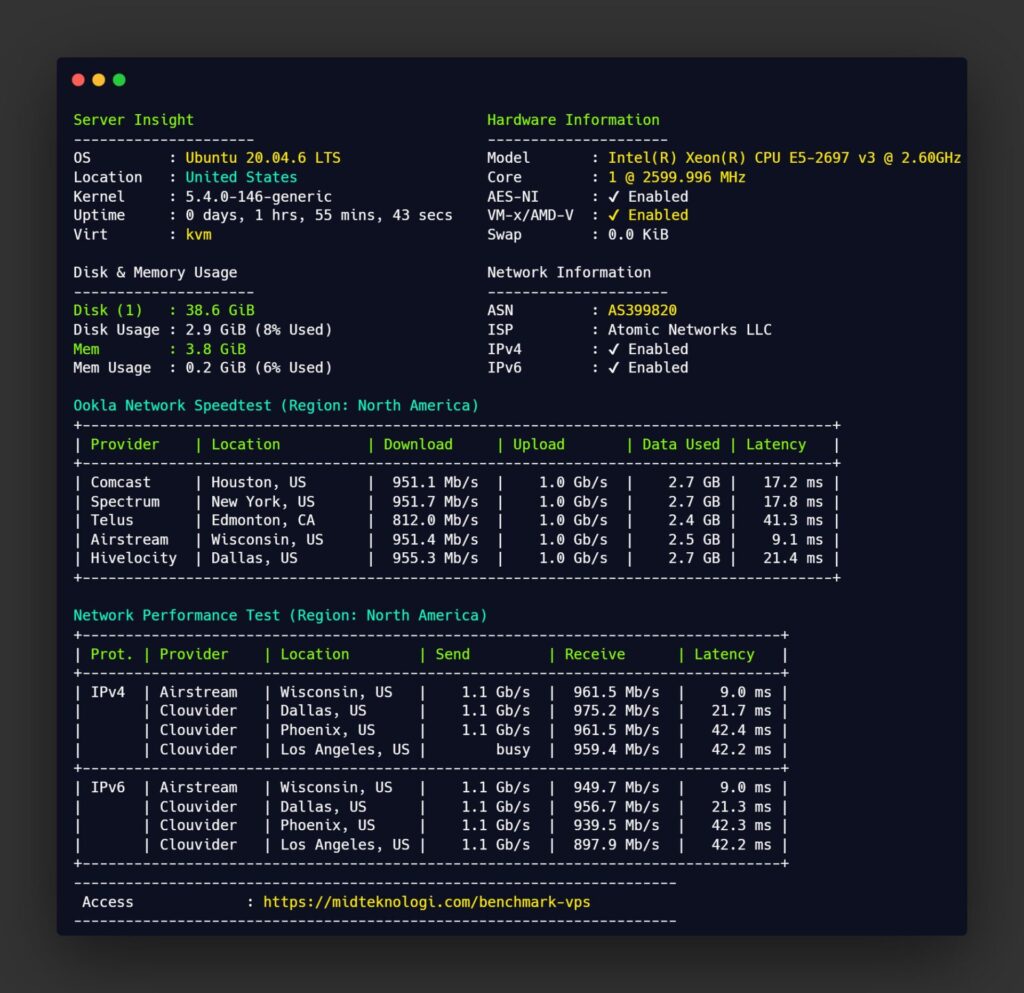Click the IPv4 Enabled checkmark under Network Information
The height and width of the screenshot is (993, 1024).
point(614,349)
